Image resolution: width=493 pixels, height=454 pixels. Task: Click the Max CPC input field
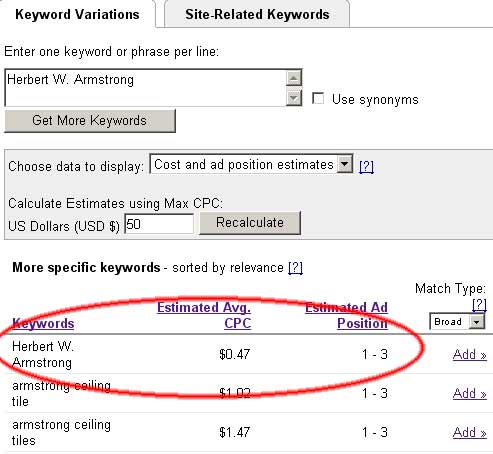click(x=159, y=224)
